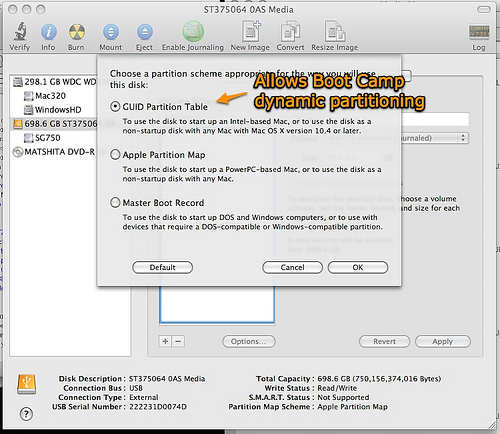This screenshot has width=500, height=434.
Task: Add a partition with plus button
Action: pos(165,341)
